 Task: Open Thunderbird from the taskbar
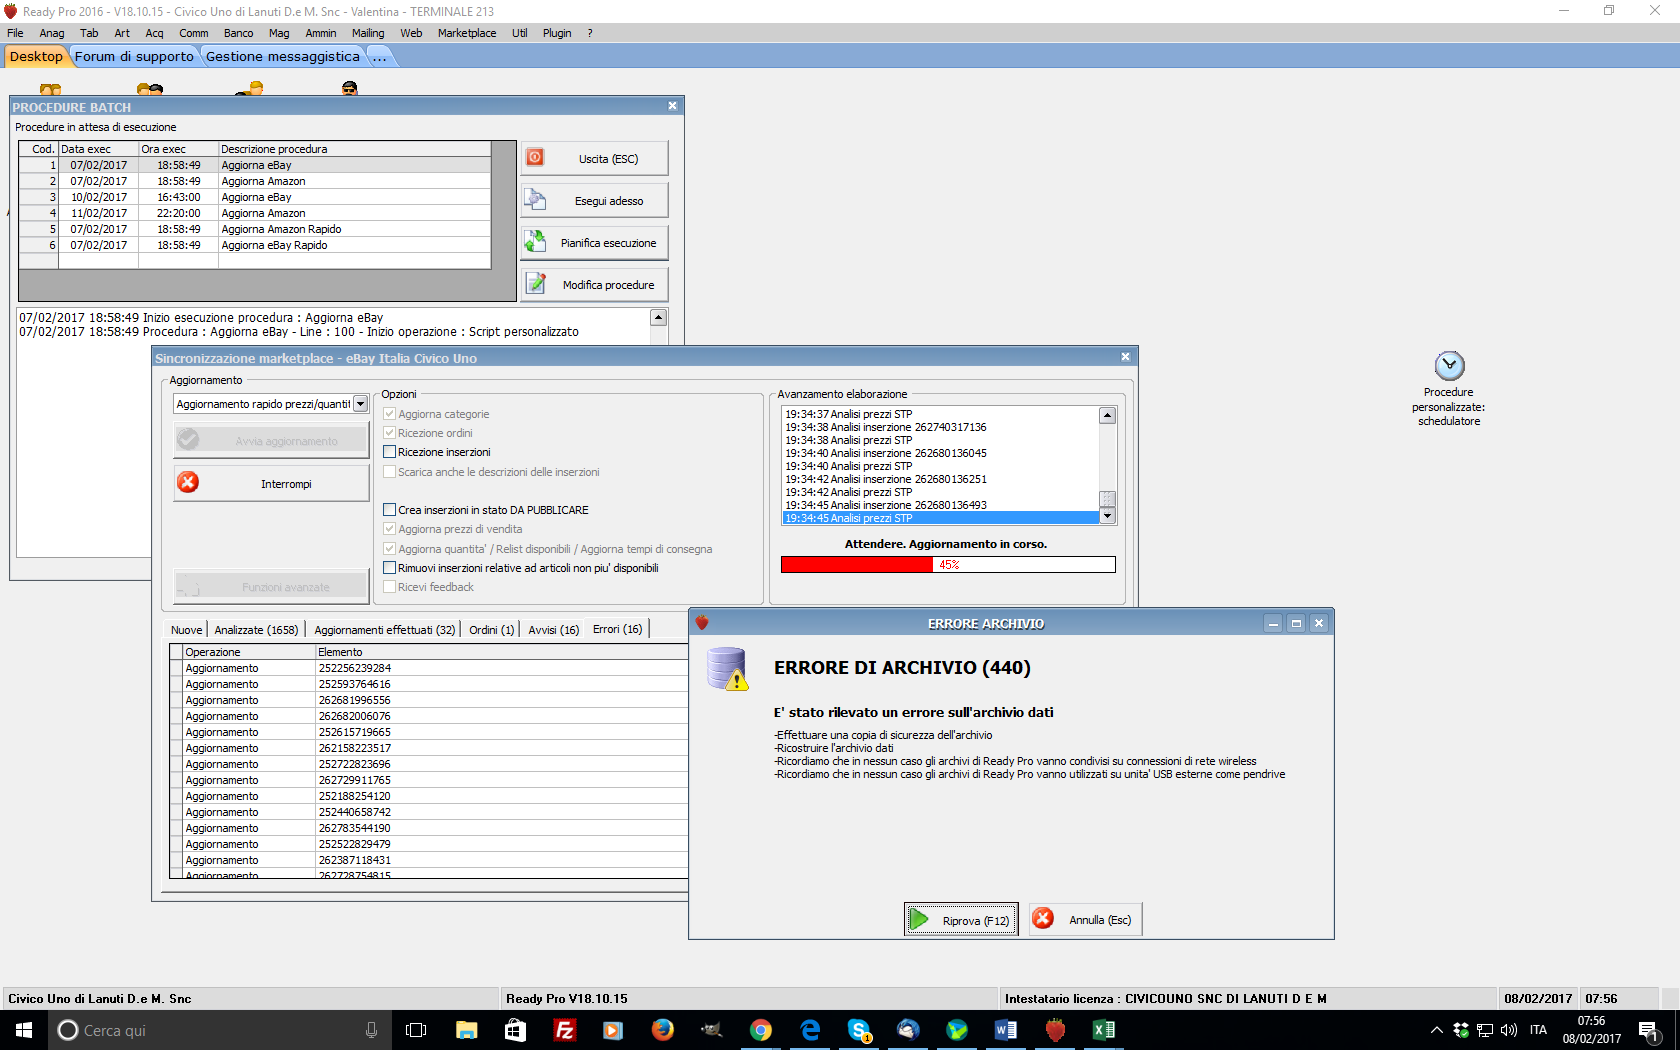click(908, 1030)
